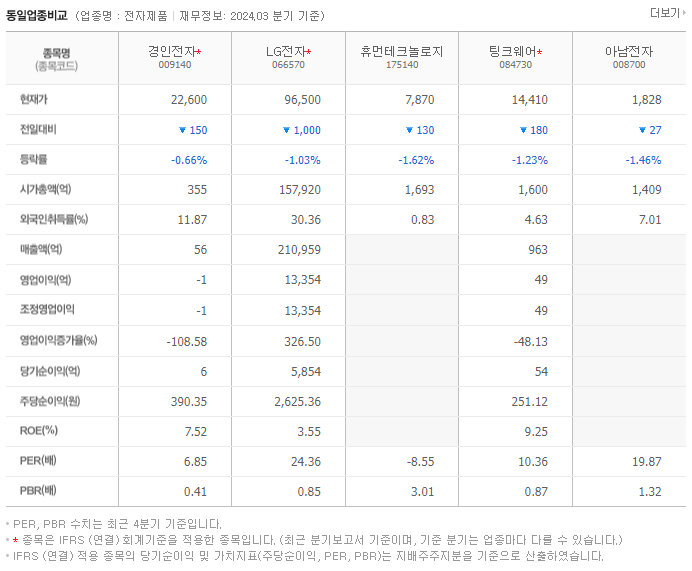
Task: Click 휴먼테크놀로지 PER value -8.55
Action: (421, 462)
